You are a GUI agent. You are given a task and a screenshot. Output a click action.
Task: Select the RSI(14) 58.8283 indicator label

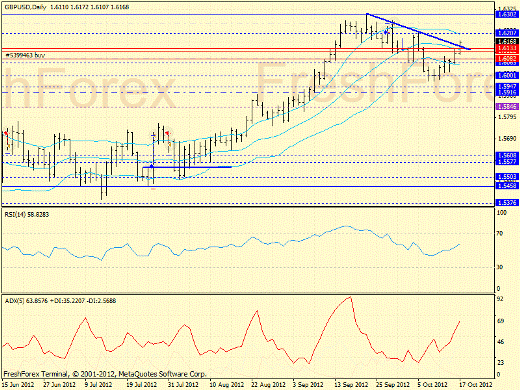27,214
